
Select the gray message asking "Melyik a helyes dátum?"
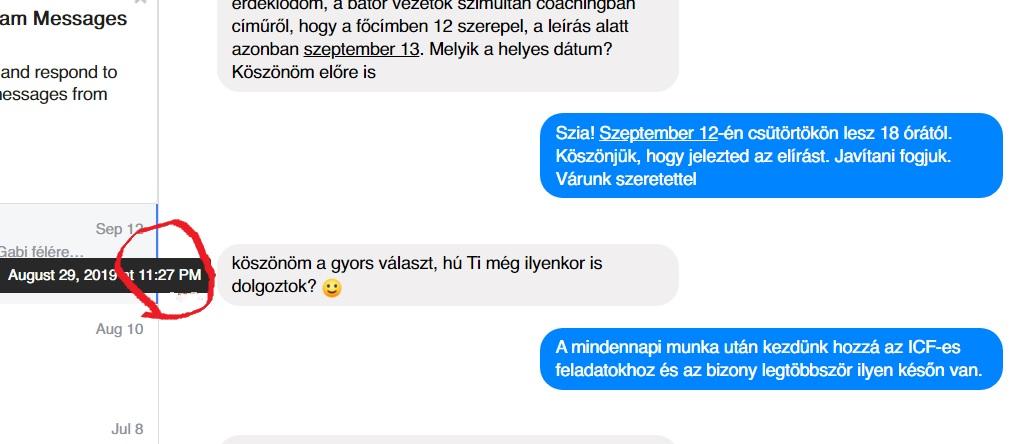tap(448, 40)
